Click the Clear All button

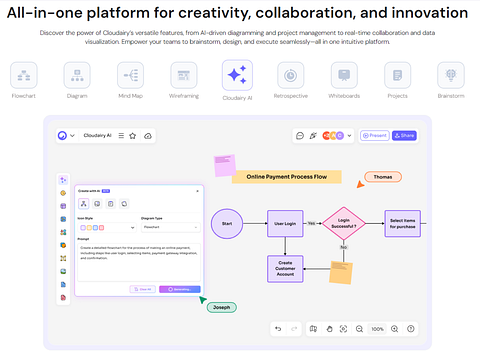(x=142, y=289)
